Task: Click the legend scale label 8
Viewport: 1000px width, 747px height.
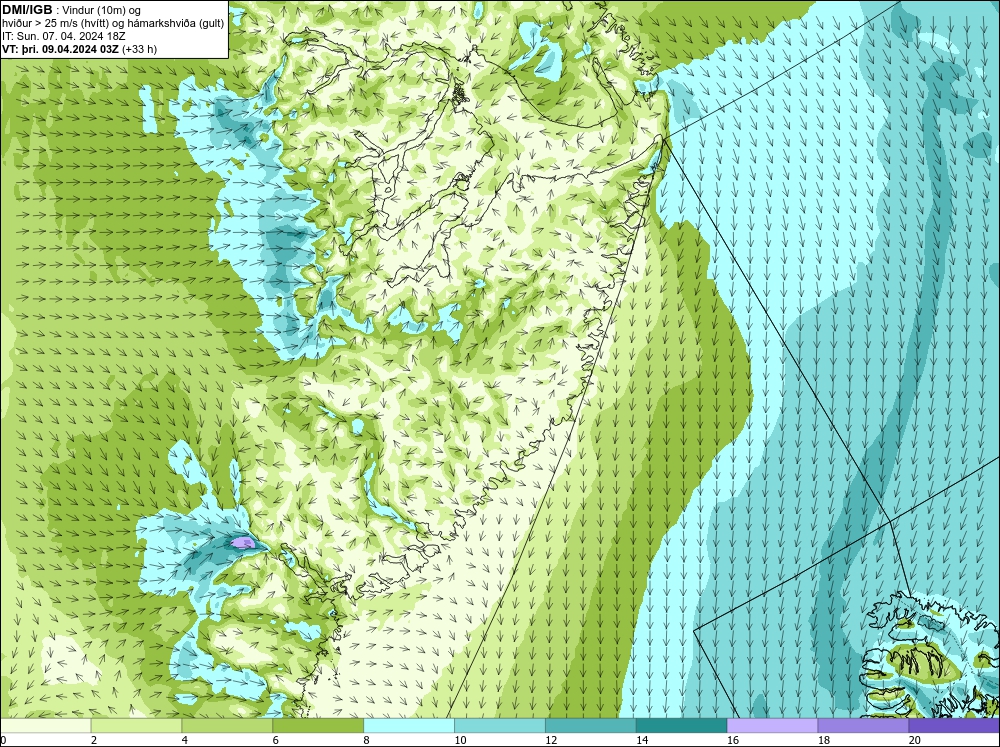Action: tap(367, 740)
